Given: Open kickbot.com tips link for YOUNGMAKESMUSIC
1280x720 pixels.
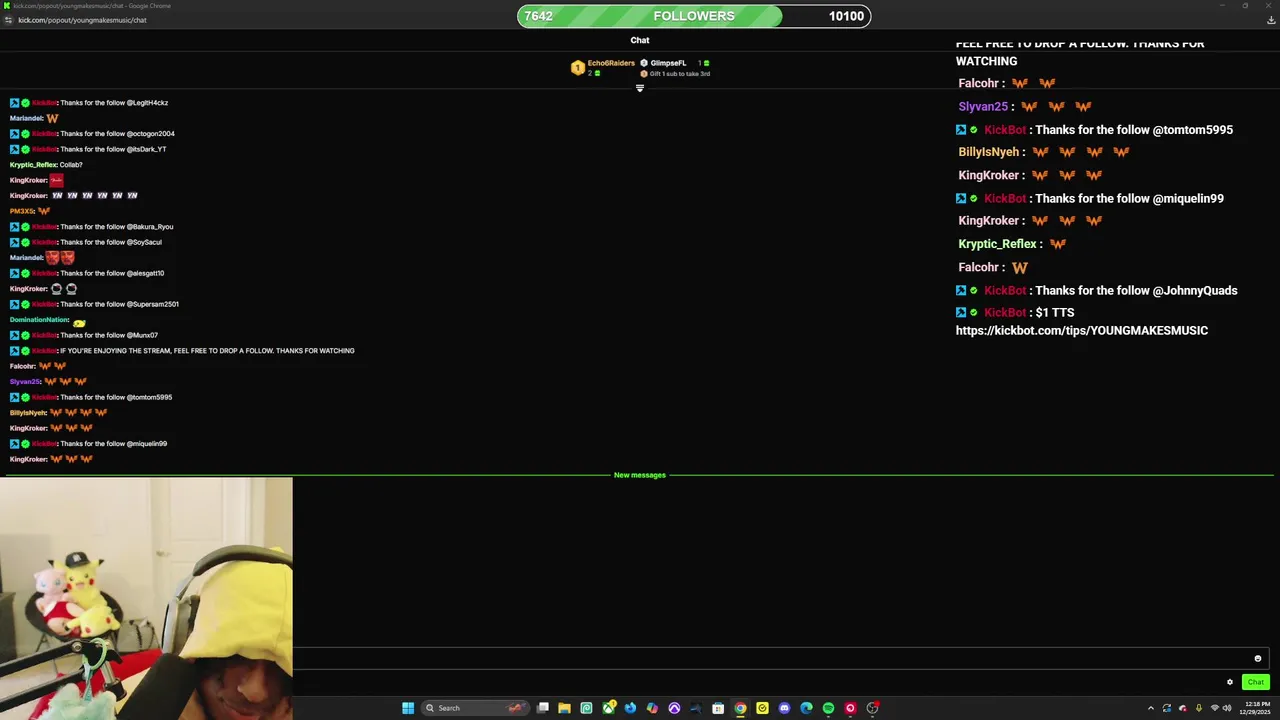Looking at the screenshot, I should coord(1082,330).
